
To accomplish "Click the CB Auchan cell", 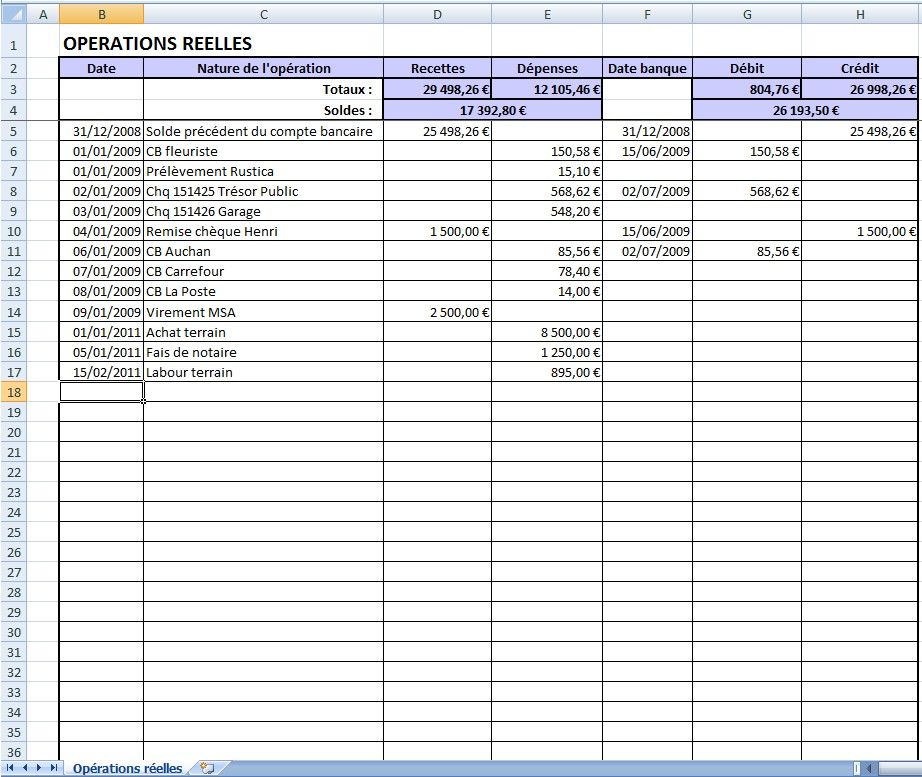I will point(263,251).
